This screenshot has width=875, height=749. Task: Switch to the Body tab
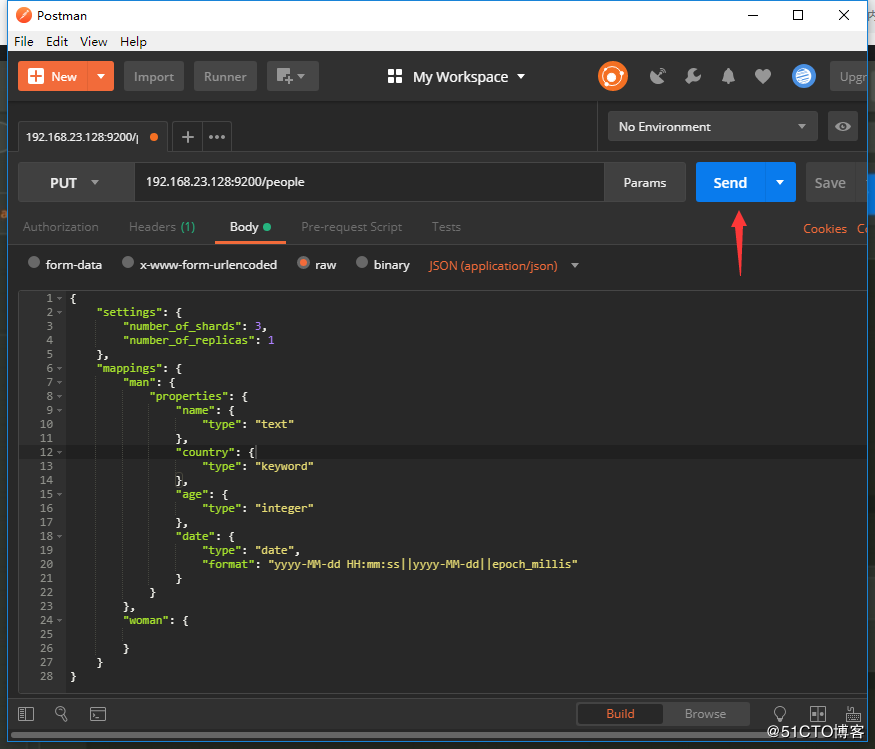[x=250, y=227]
